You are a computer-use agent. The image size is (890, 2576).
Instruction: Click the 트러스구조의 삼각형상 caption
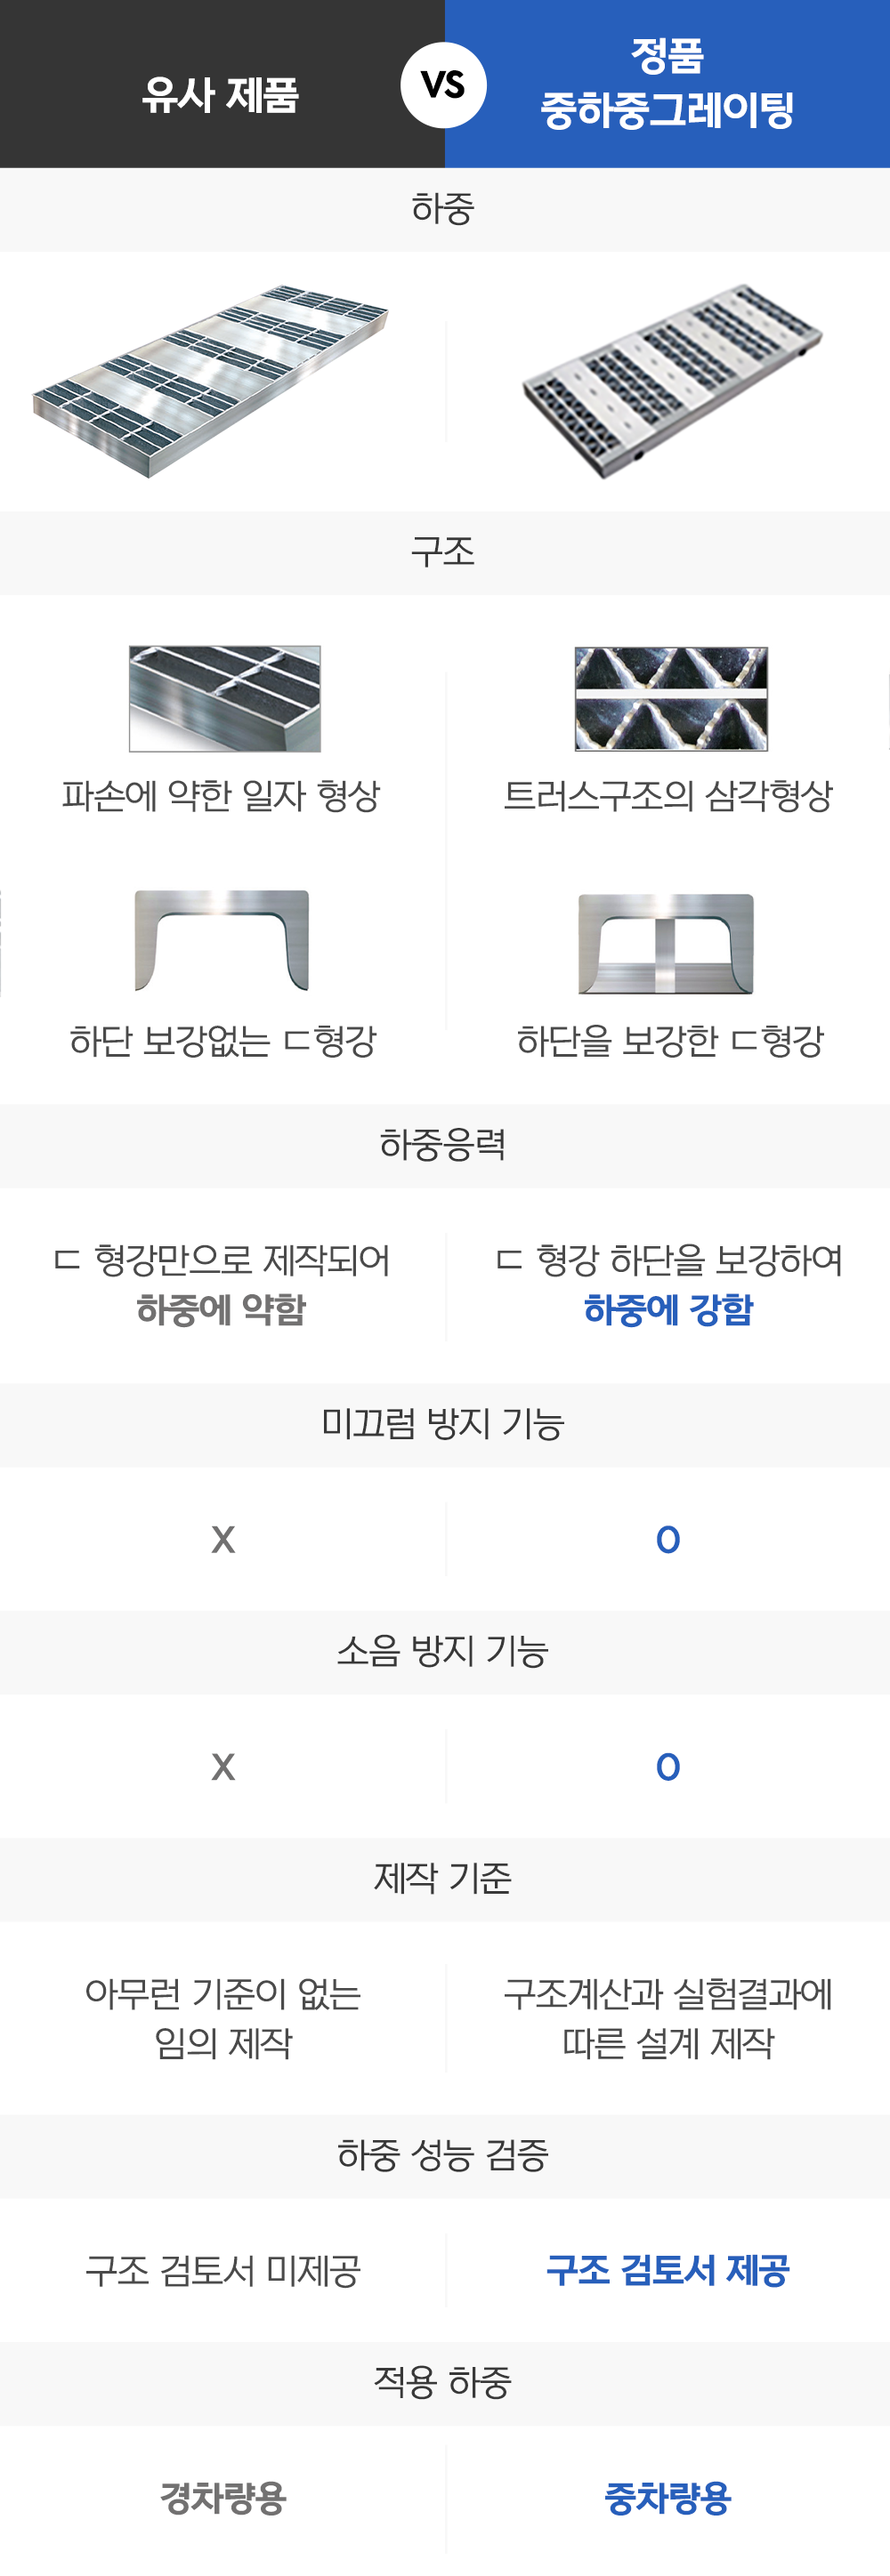pyautogui.click(x=668, y=796)
